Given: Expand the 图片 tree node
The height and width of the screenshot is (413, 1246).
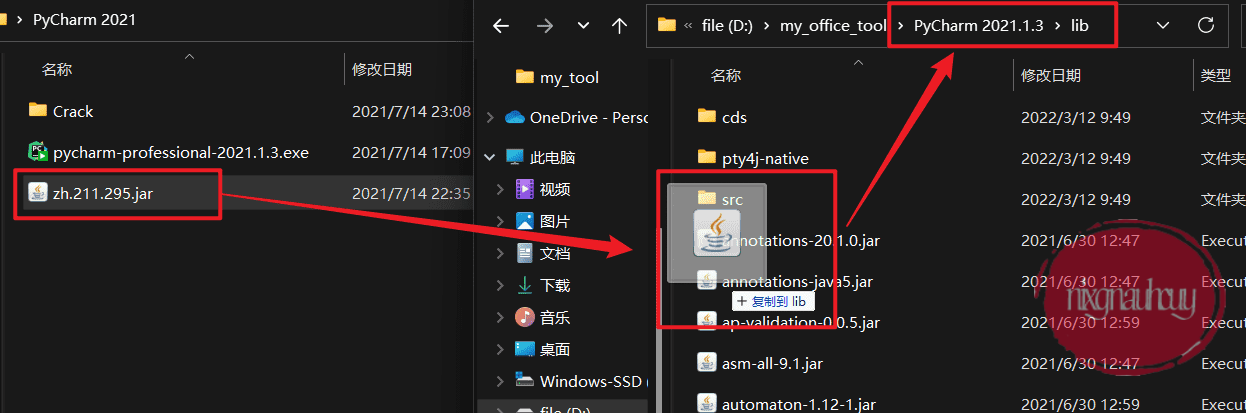Looking at the screenshot, I should tap(500, 221).
